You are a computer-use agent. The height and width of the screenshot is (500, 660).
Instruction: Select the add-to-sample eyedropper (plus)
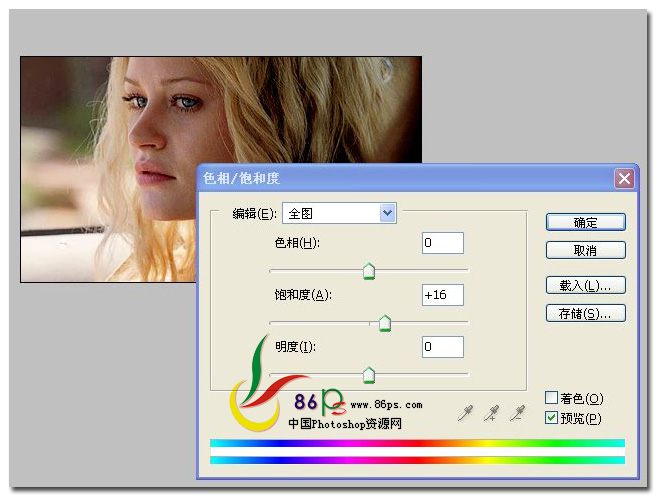(x=491, y=411)
